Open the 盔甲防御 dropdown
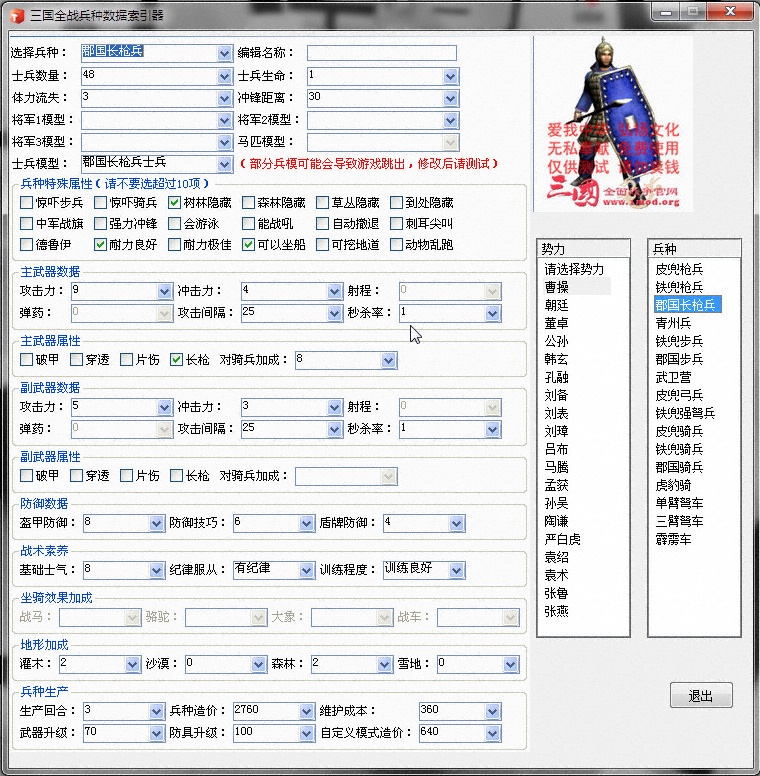 pos(156,523)
